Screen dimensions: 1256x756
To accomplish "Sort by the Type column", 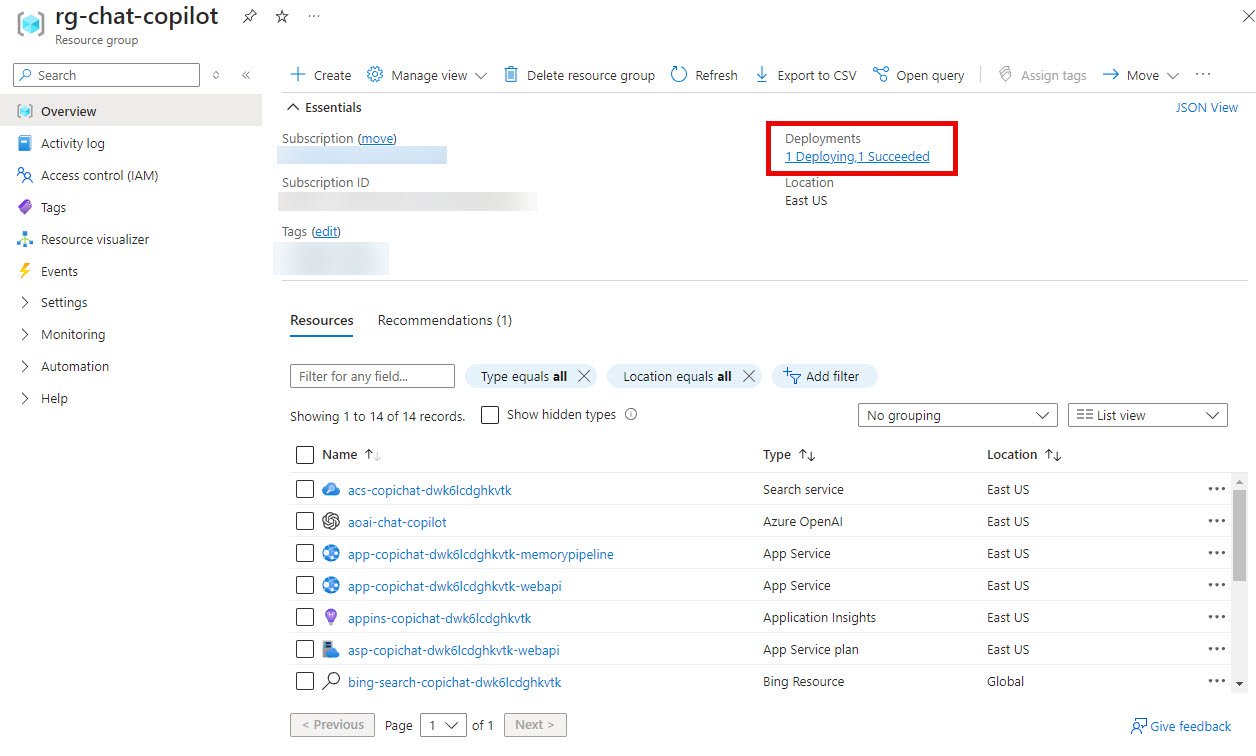I will [789, 454].
